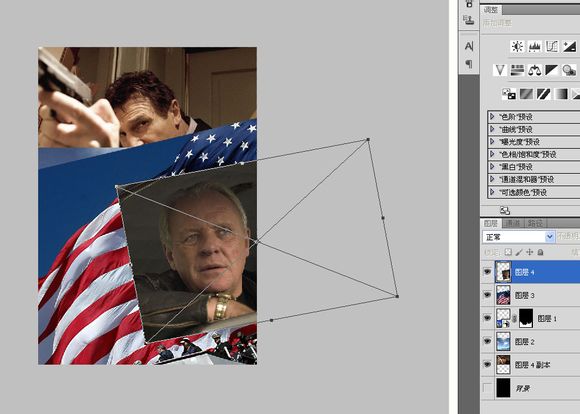Hide 图层 3 with eye icon
Image resolution: width=580 pixels, height=414 pixels.
(x=487, y=295)
